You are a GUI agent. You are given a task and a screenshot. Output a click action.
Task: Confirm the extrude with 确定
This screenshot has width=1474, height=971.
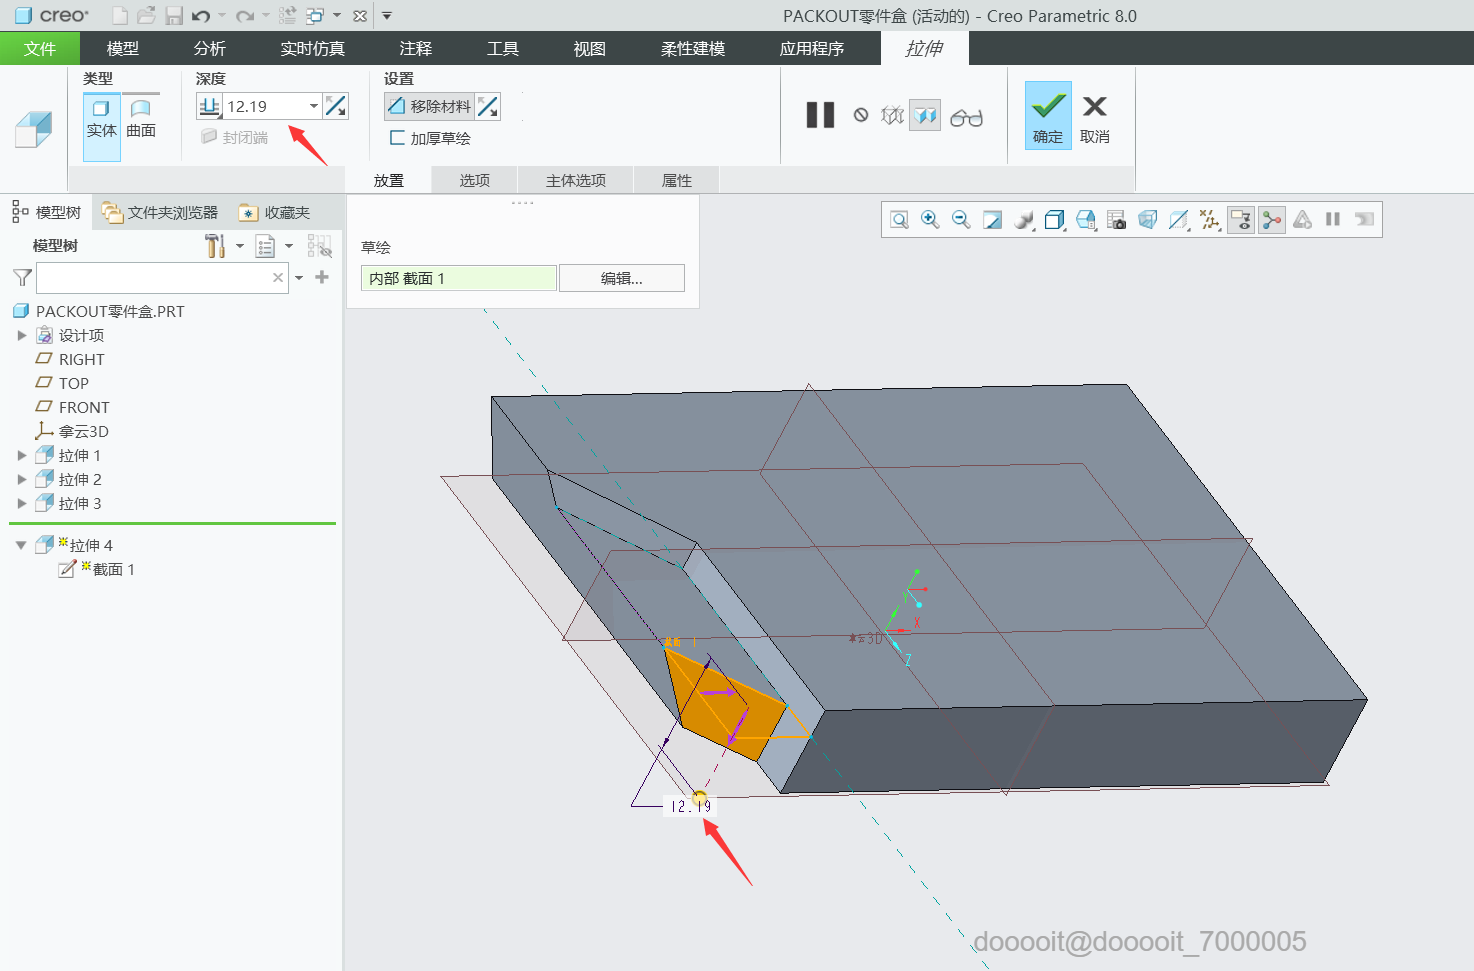1048,116
